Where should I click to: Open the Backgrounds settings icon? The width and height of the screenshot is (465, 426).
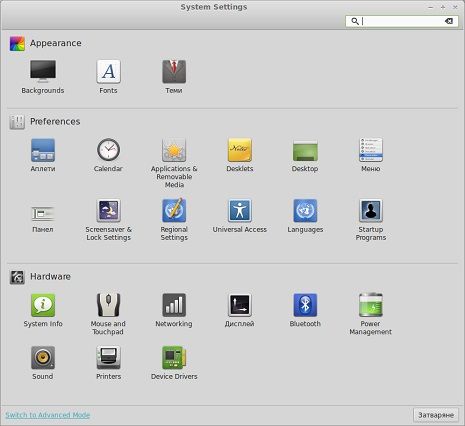coord(43,71)
